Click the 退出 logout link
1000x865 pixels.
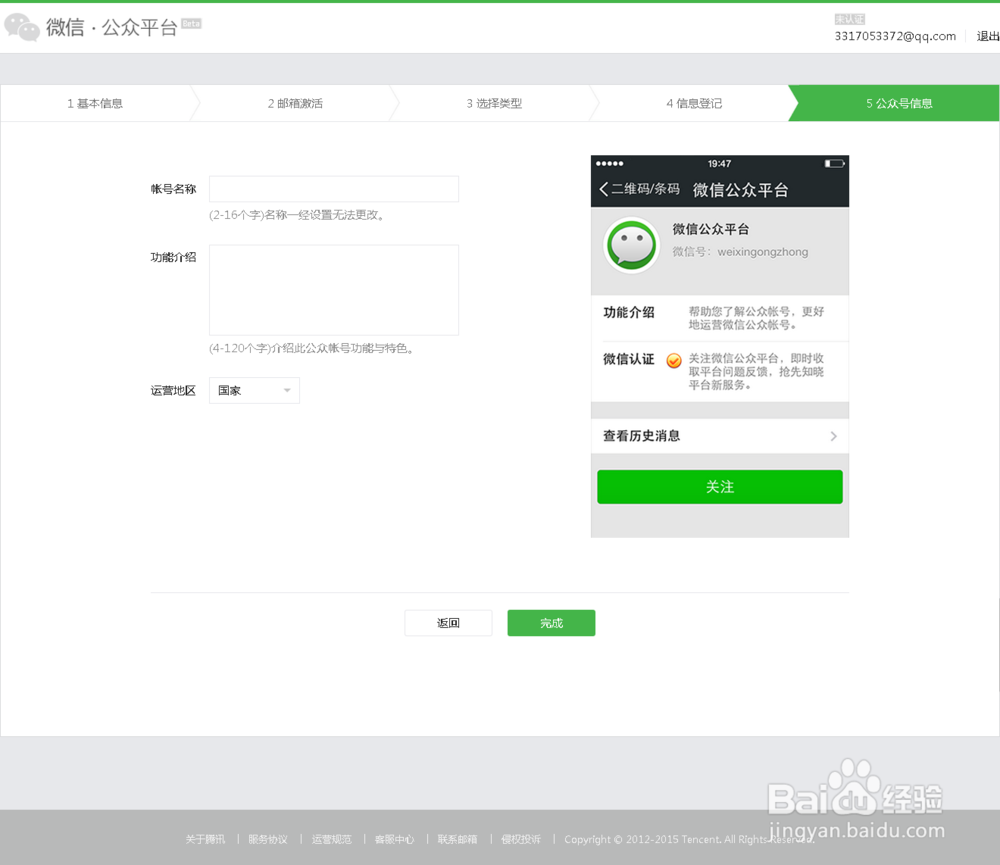pyautogui.click(x=988, y=36)
